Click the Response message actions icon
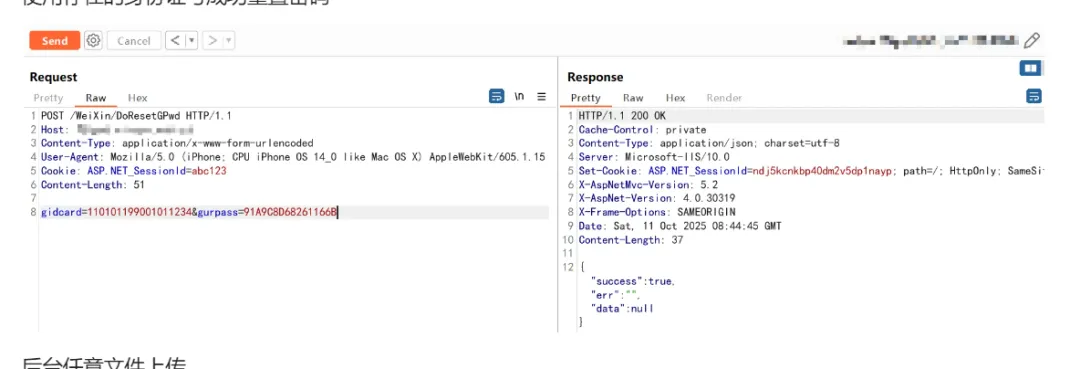This screenshot has width=1080, height=369. 1033,96
